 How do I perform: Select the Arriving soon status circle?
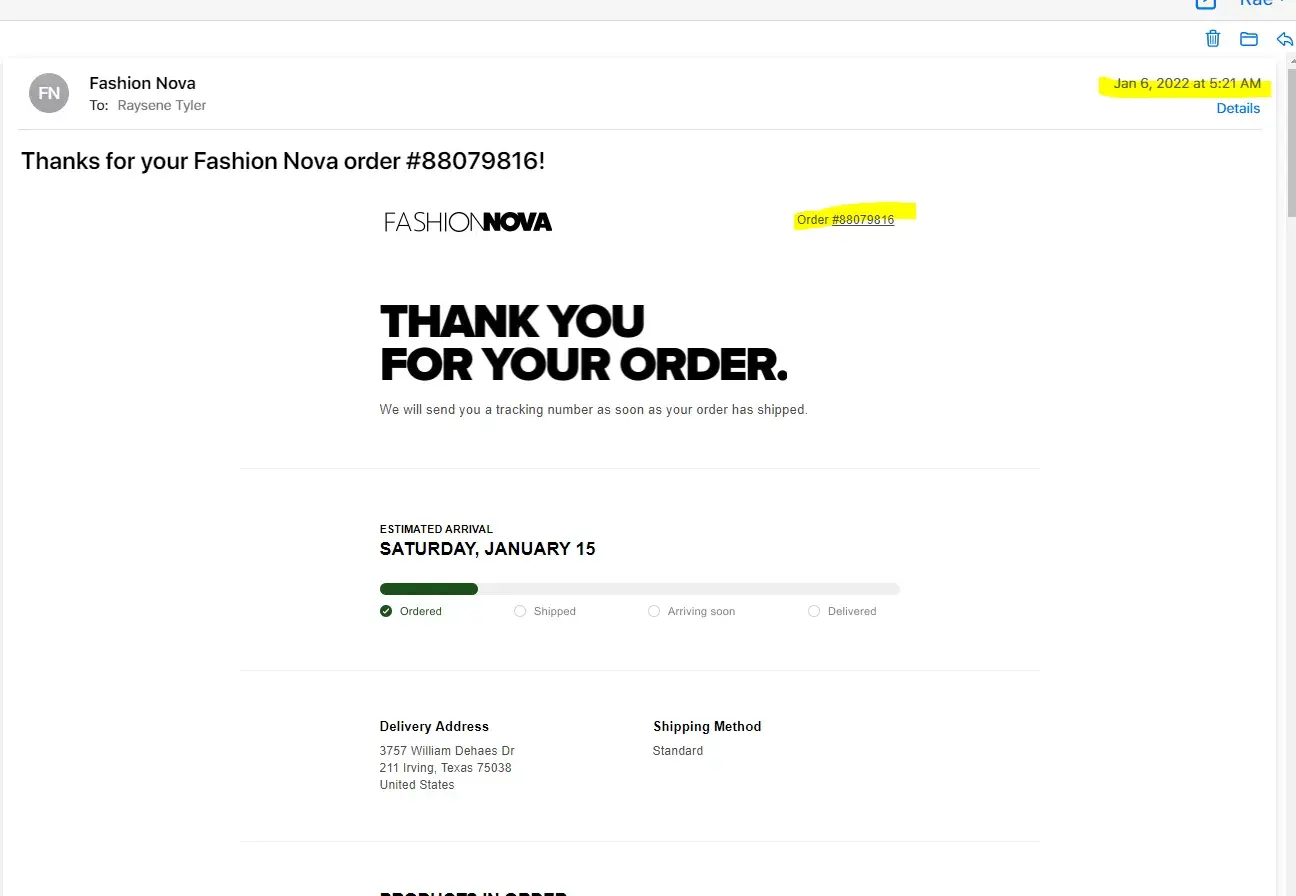tap(654, 611)
